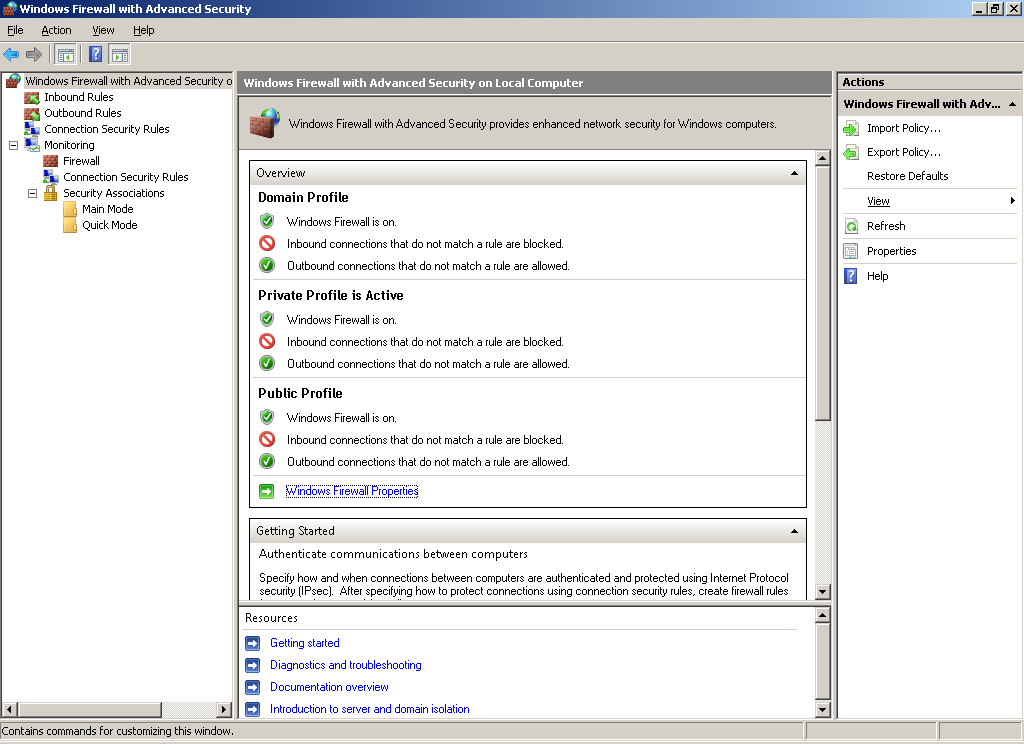Toggle the console tree pane toolbar icon
This screenshot has height=744, width=1024.
(x=65, y=55)
